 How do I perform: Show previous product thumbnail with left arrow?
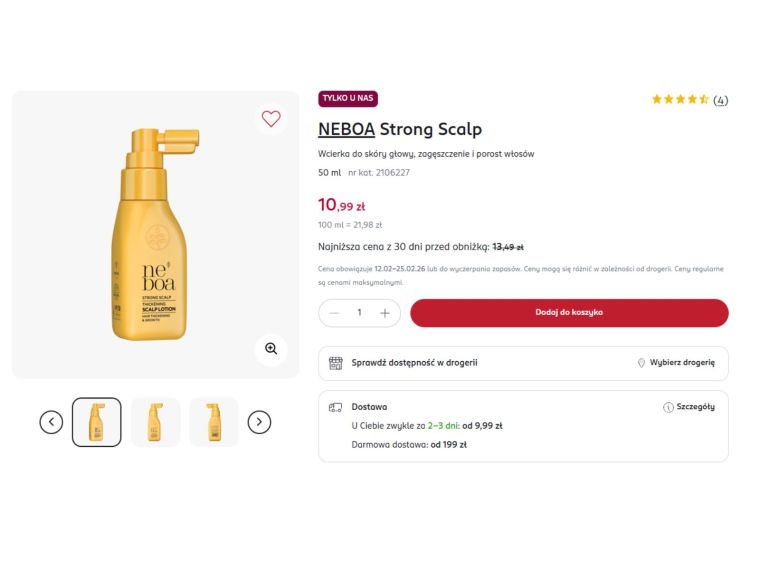click(x=51, y=422)
